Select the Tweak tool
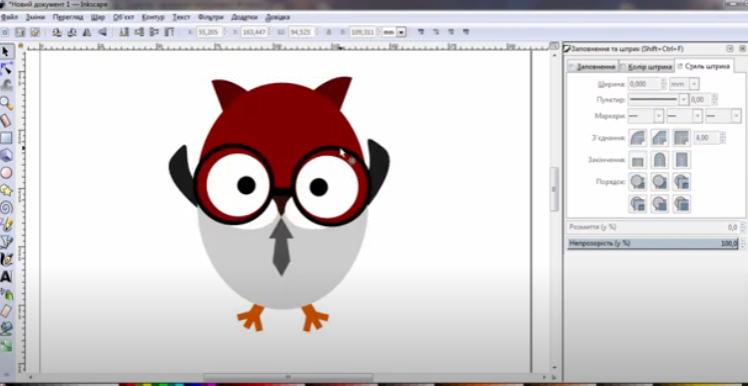748x386 pixels. coord(6,86)
